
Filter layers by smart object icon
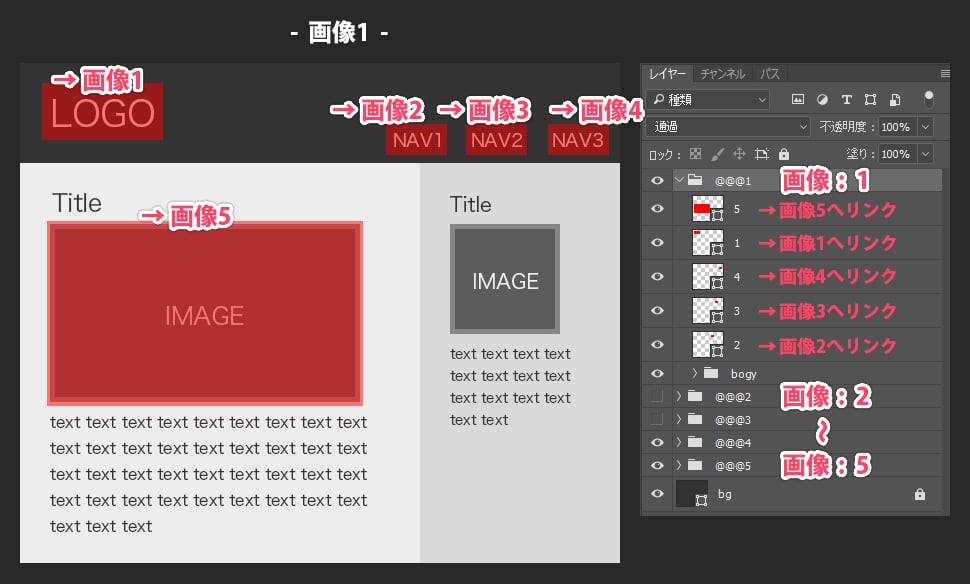point(895,100)
